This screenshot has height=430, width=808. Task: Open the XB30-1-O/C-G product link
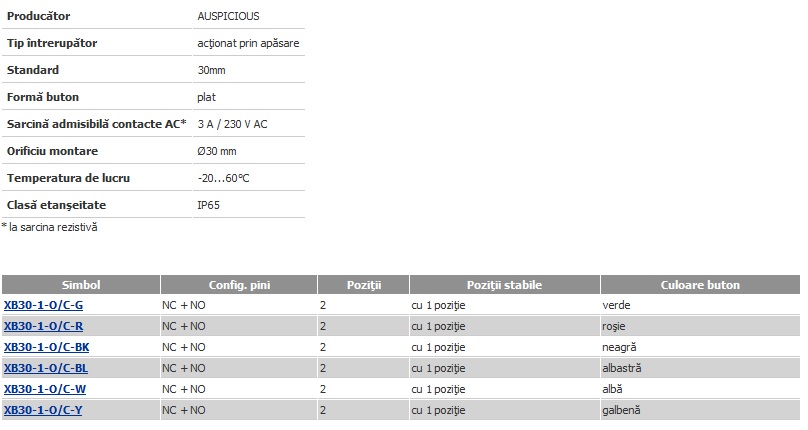click(x=43, y=305)
